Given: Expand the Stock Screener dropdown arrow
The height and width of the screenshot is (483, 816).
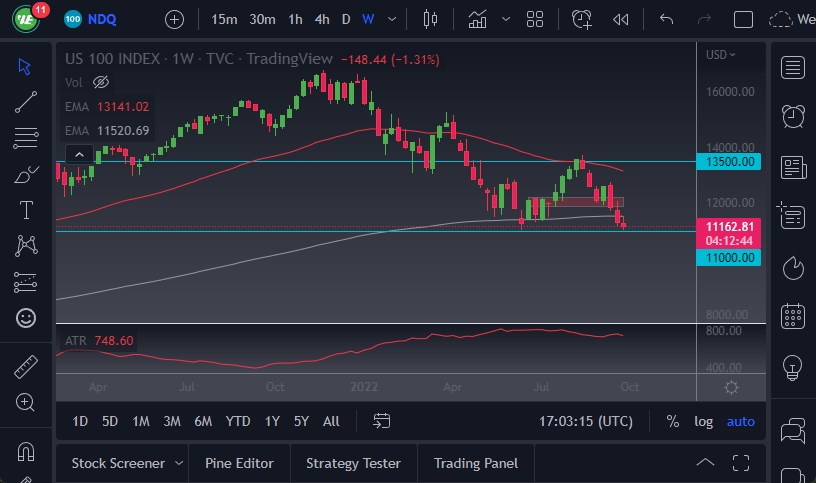Looking at the screenshot, I should pos(179,463).
